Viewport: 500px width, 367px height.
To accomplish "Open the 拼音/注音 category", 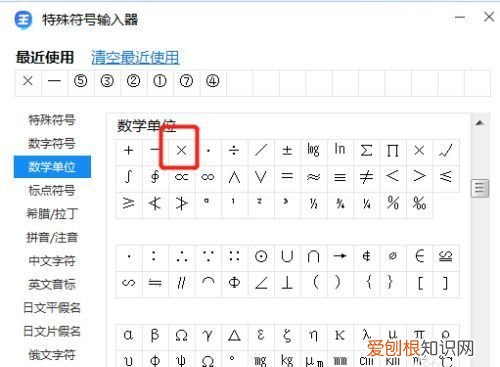I will tap(52, 238).
